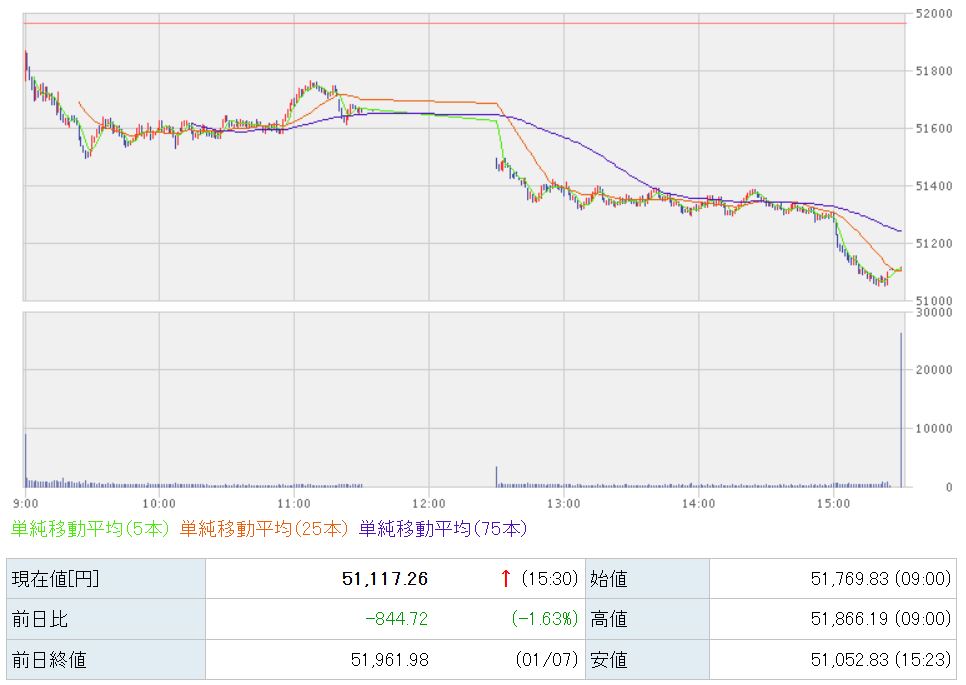Click the (-1.63%) percentage change
The image size is (966, 685).
tap(544, 619)
